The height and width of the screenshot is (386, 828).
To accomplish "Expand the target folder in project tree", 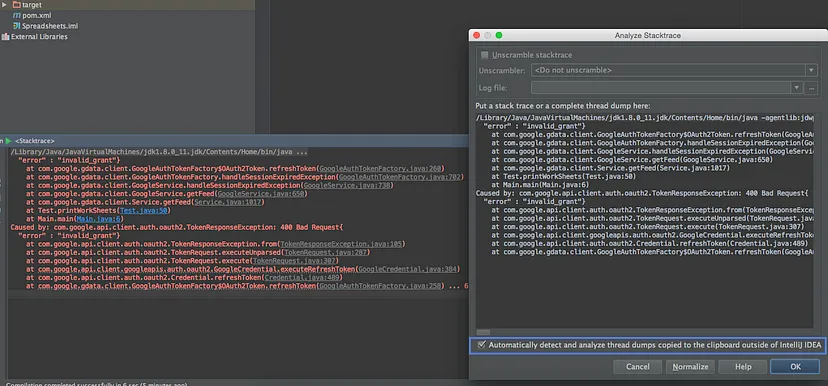I will tap(5, 5).
